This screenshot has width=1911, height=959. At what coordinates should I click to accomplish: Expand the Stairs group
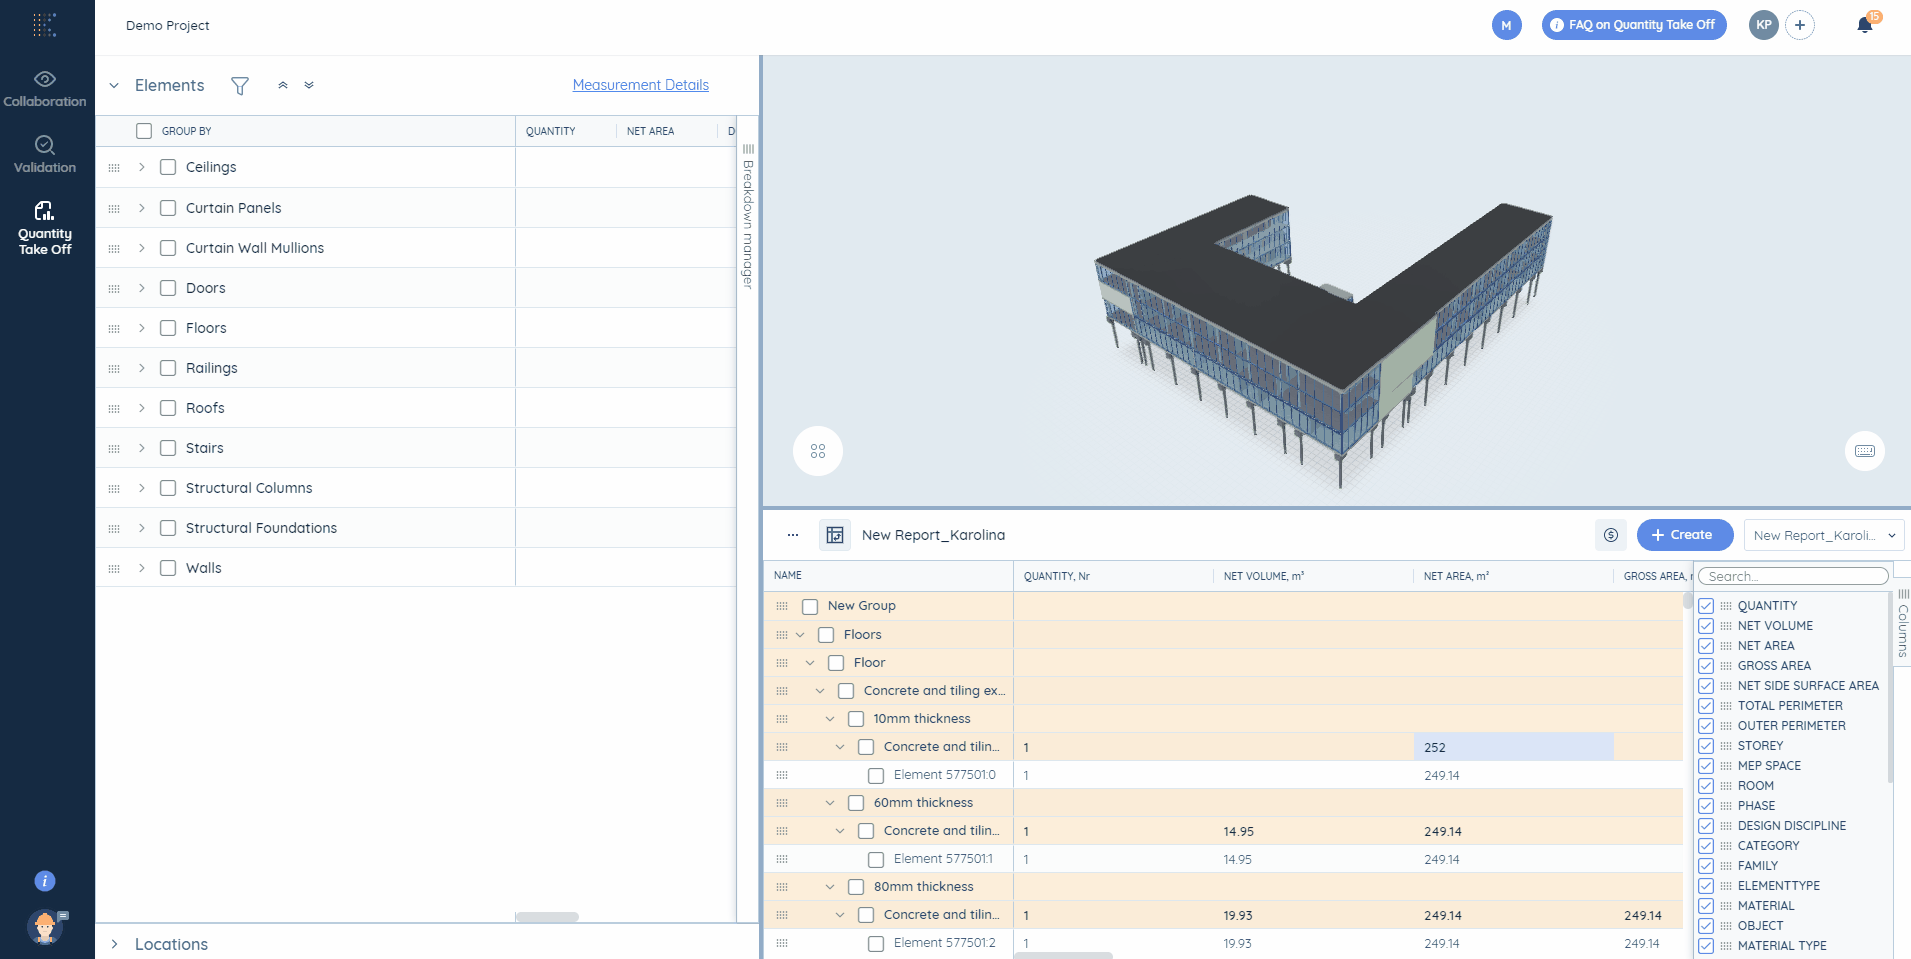pos(142,448)
